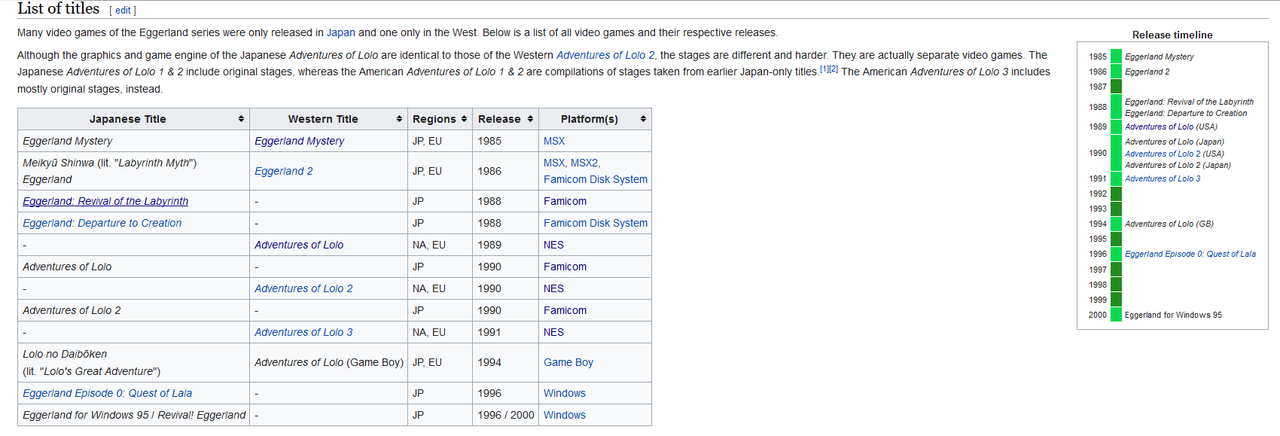Select timeline entry 'Adventures of Lolo (GB)'

tap(1169, 224)
